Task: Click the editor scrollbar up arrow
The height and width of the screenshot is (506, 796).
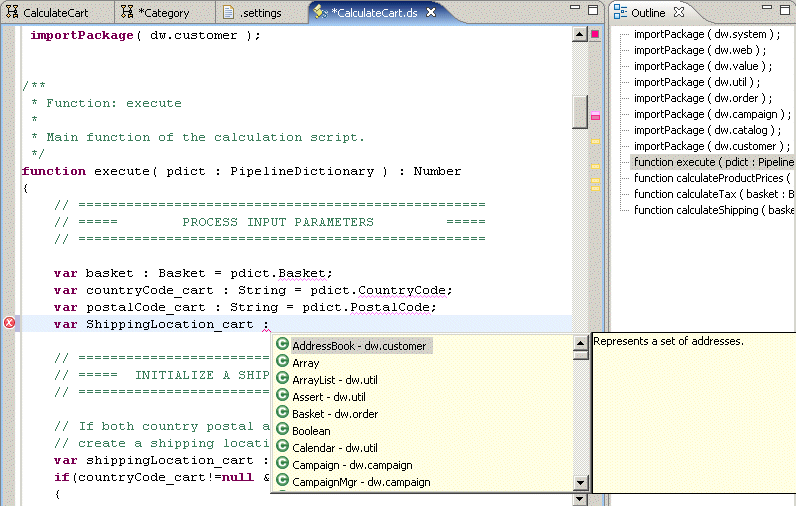Action: click(x=580, y=34)
